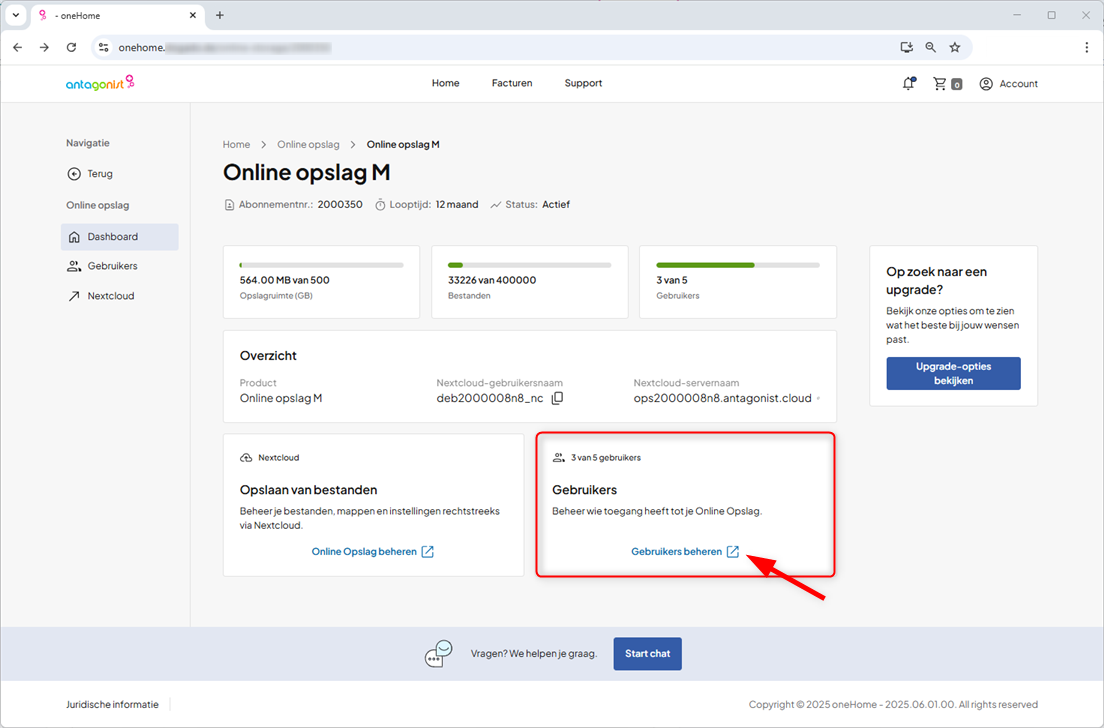The width and height of the screenshot is (1104, 728).
Task: Open a new browser tab
Action: (x=220, y=15)
